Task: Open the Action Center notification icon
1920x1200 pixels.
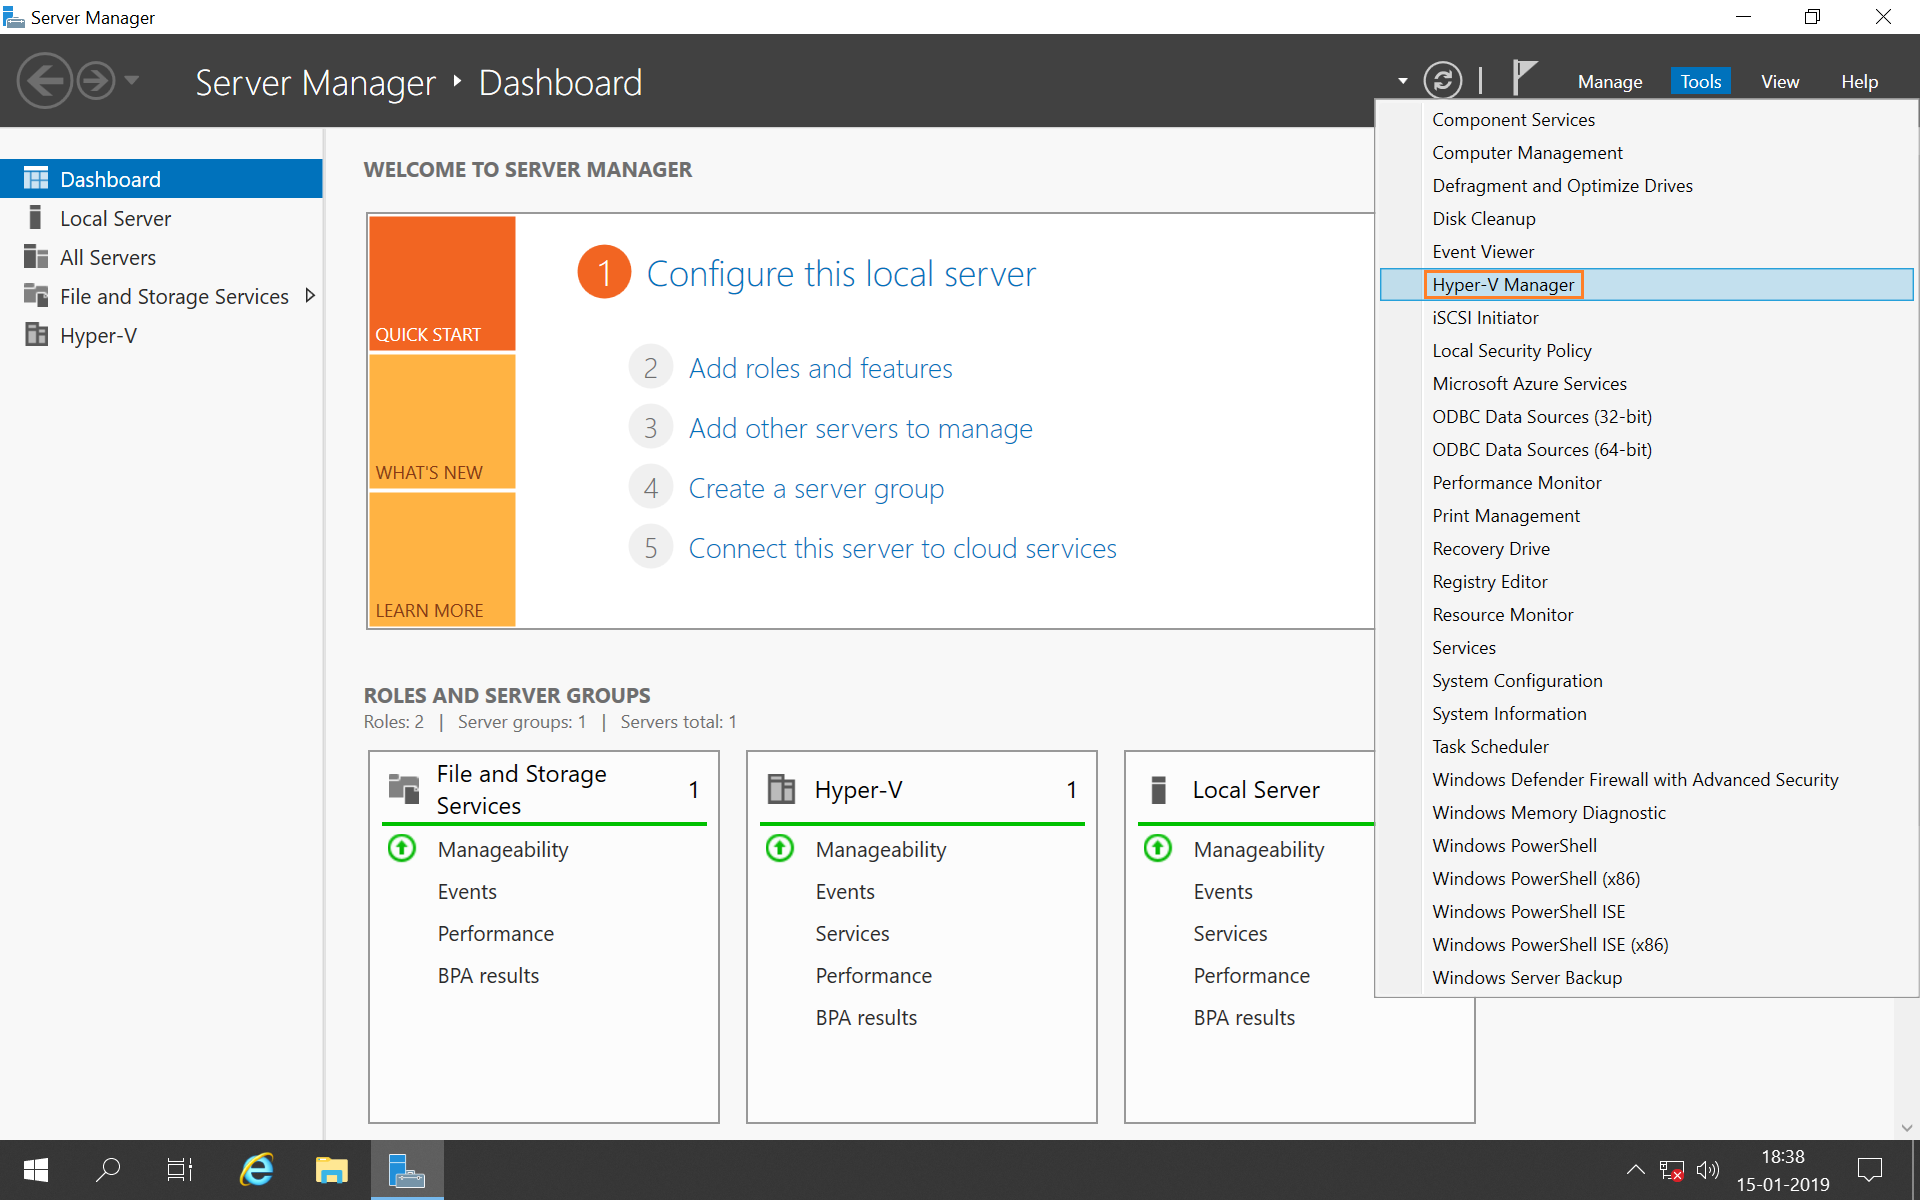Action: click(1869, 1170)
